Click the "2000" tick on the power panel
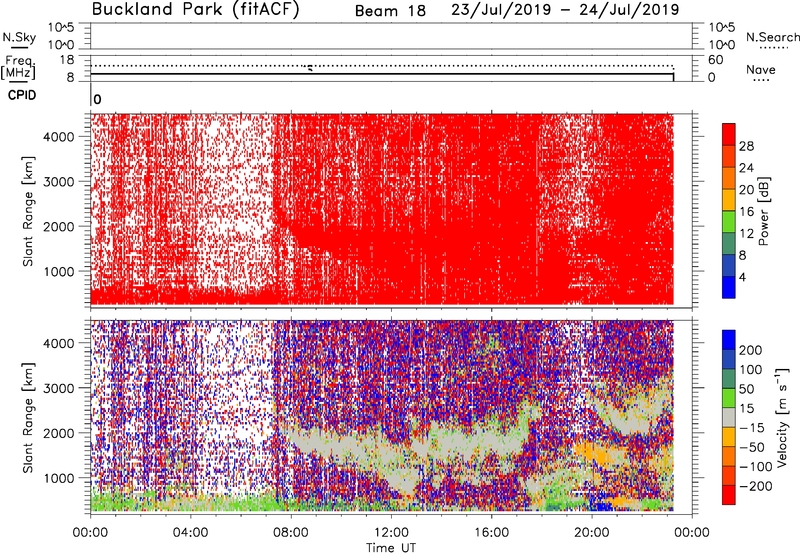Screen dimensions: 800x554 click(59, 226)
